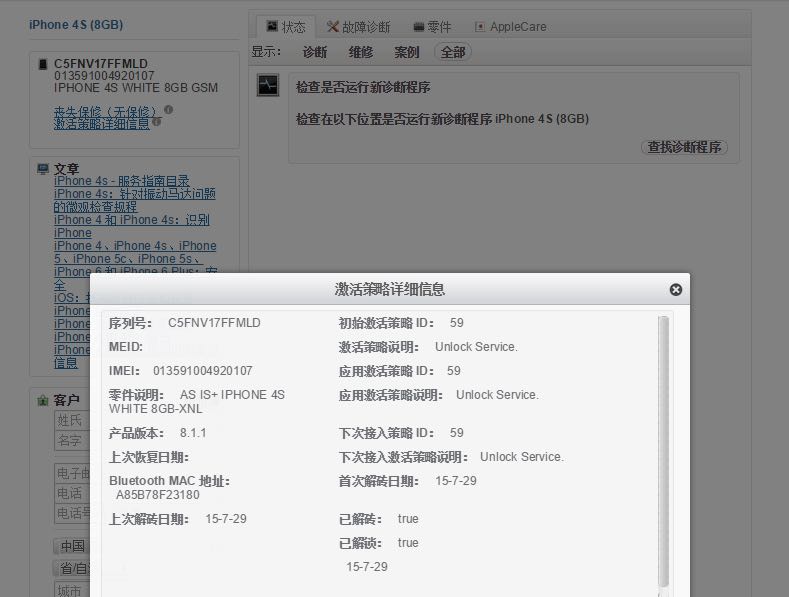Open the 零件 tab
The height and width of the screenshot is (597, 789).
coord(432,27)
